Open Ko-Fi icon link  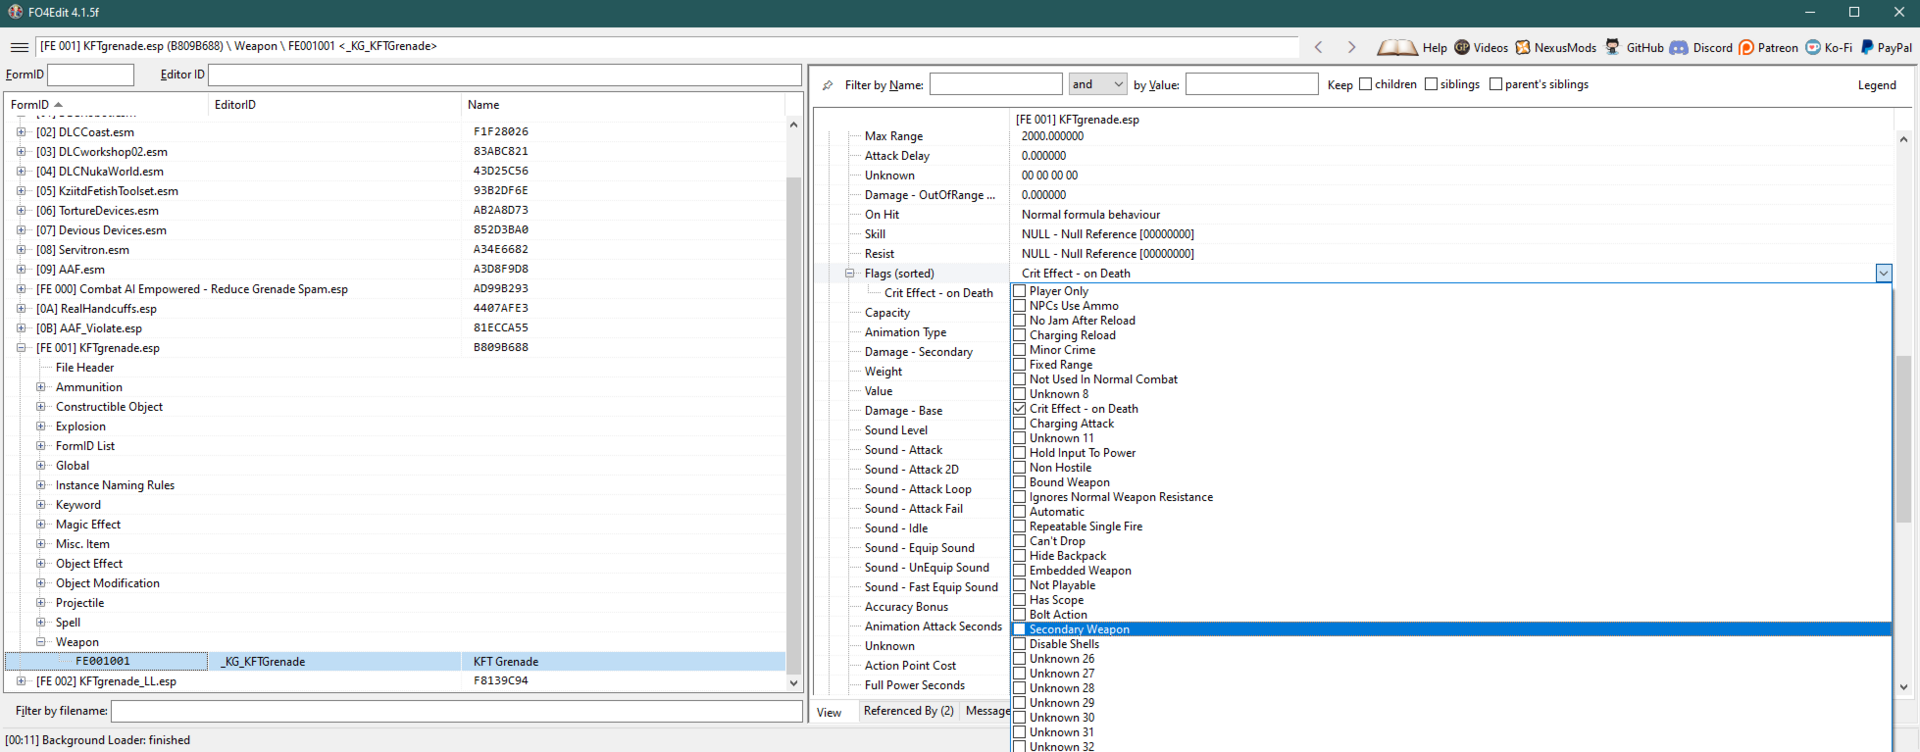pos(1813,47)
